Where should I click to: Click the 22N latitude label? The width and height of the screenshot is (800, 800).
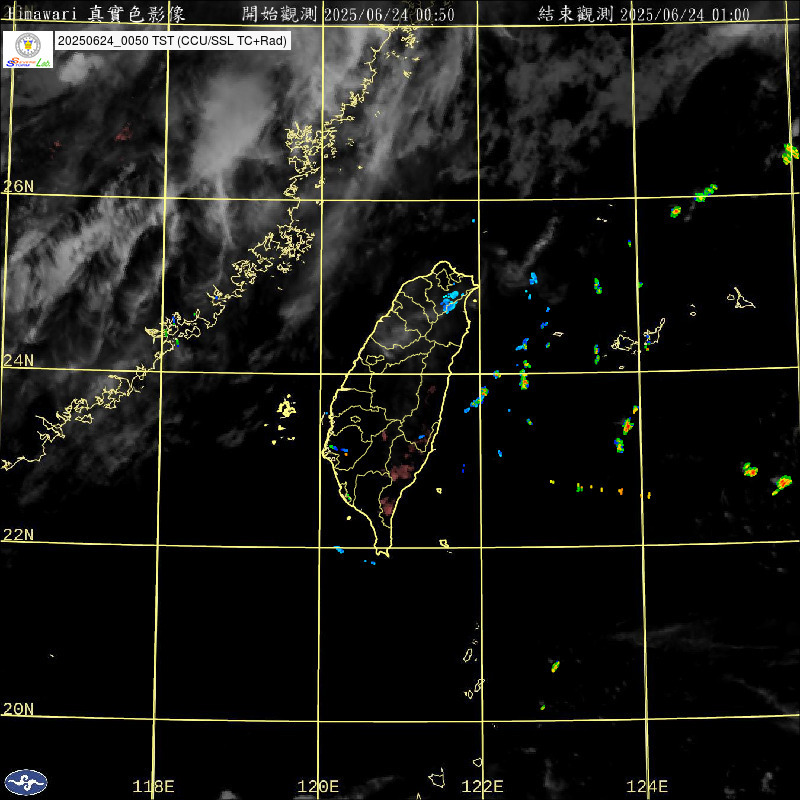[18, 535]
